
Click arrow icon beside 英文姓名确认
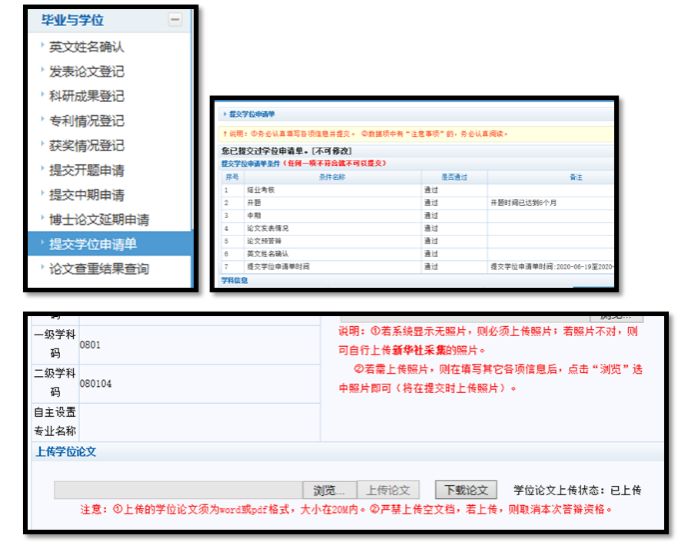pos(42,46)
